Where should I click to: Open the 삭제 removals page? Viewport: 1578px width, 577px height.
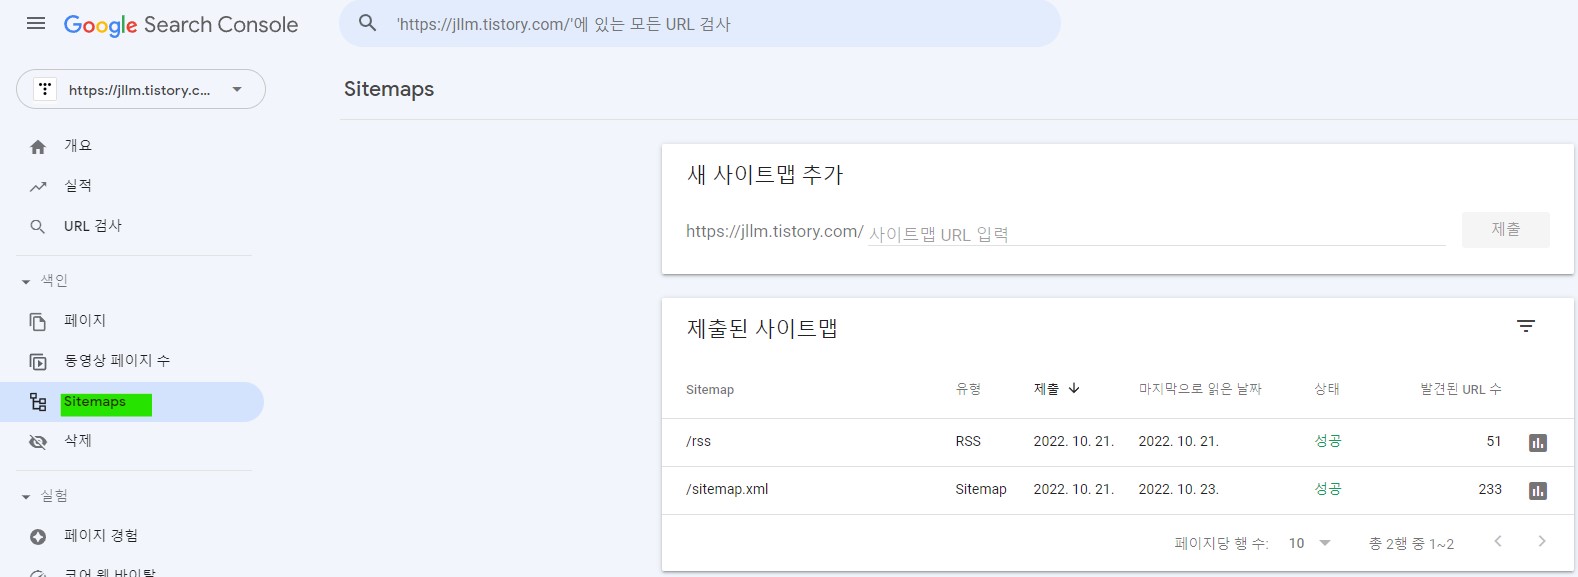78,441
